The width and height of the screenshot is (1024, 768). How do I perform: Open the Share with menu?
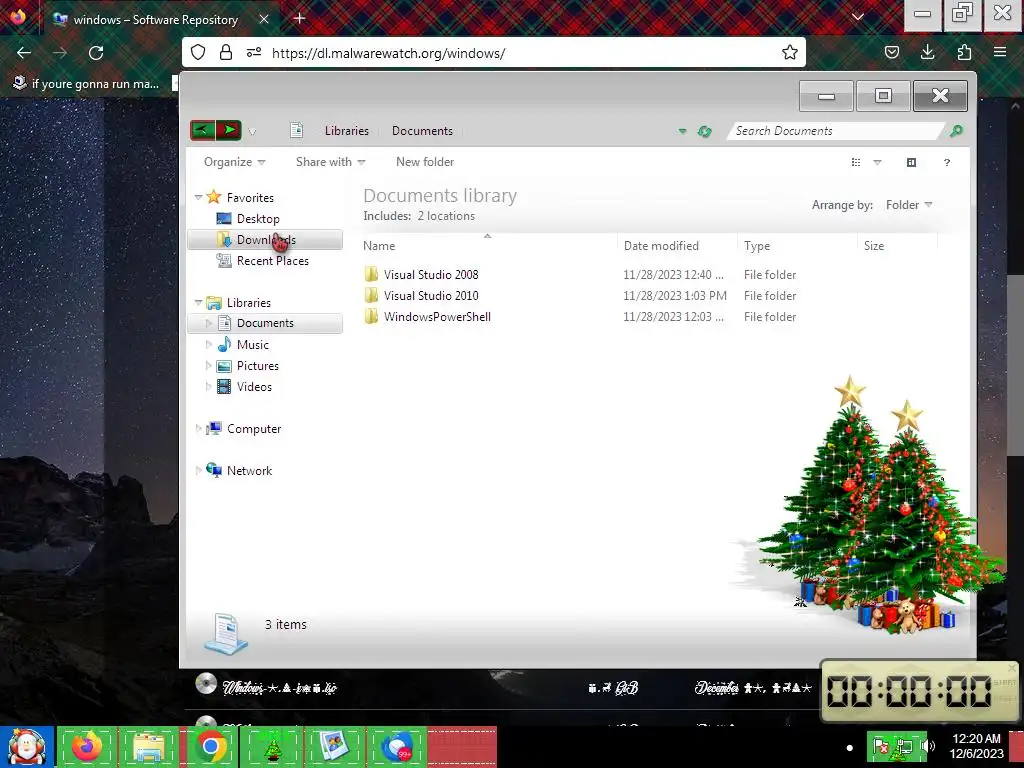330,162
